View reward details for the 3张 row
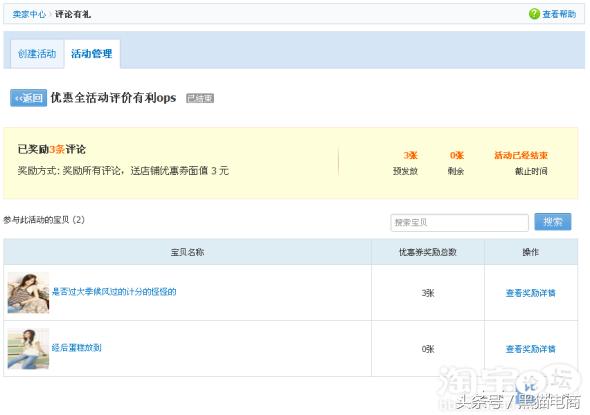 click(530, 293)
